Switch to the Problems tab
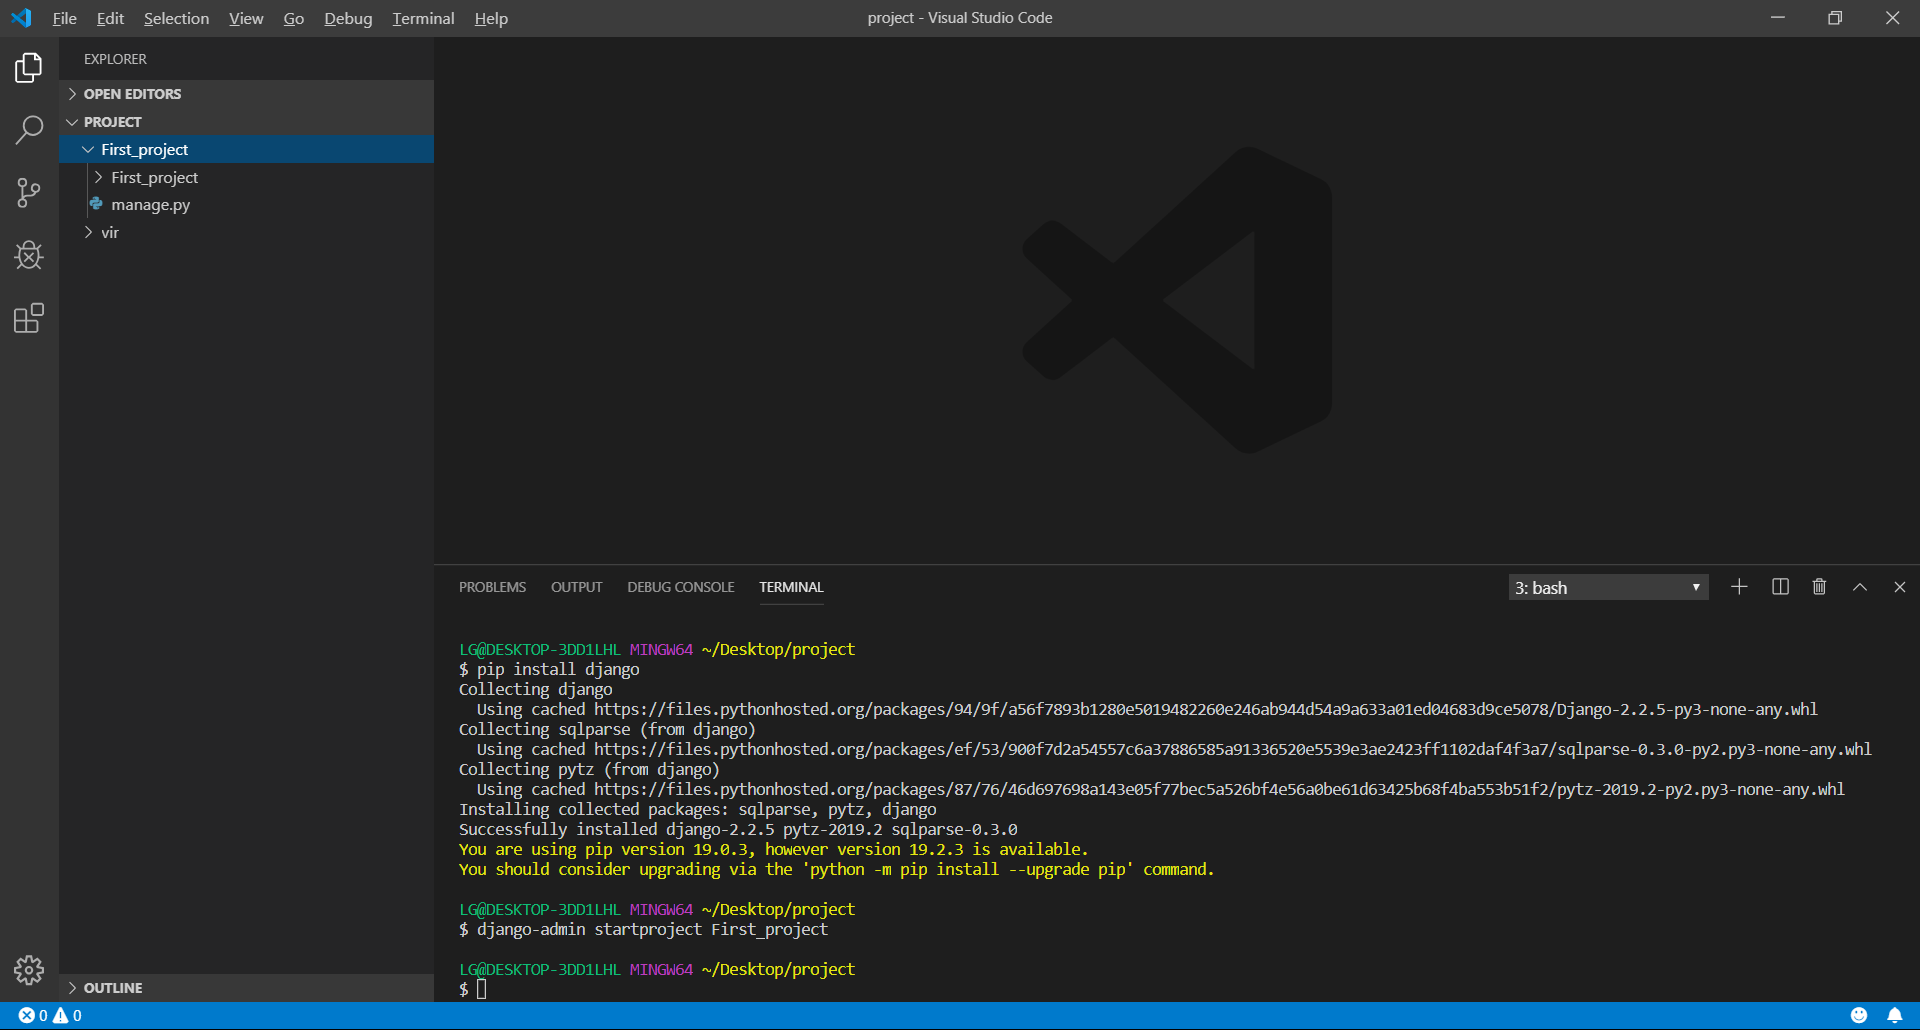The width and height of the screenshot is (1920, 1030). tap(492, 587)
